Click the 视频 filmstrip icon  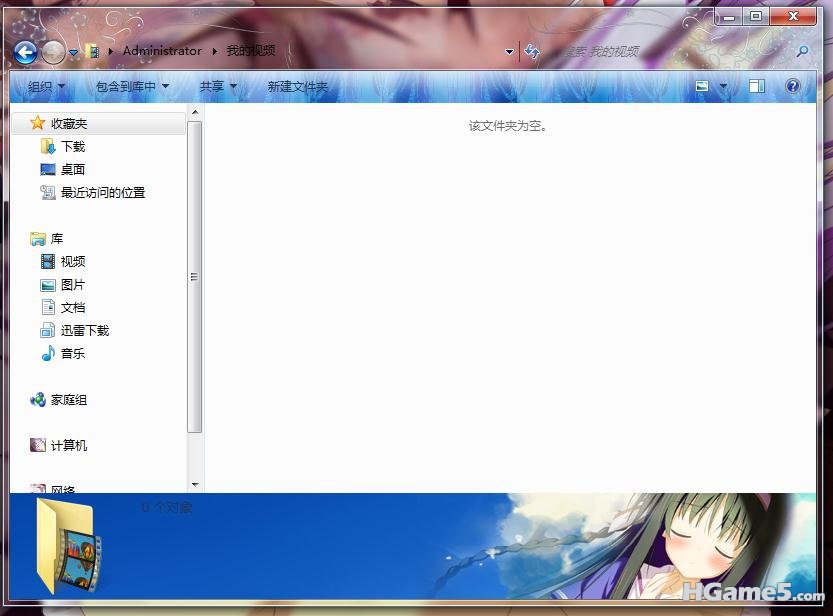[48, 261]
